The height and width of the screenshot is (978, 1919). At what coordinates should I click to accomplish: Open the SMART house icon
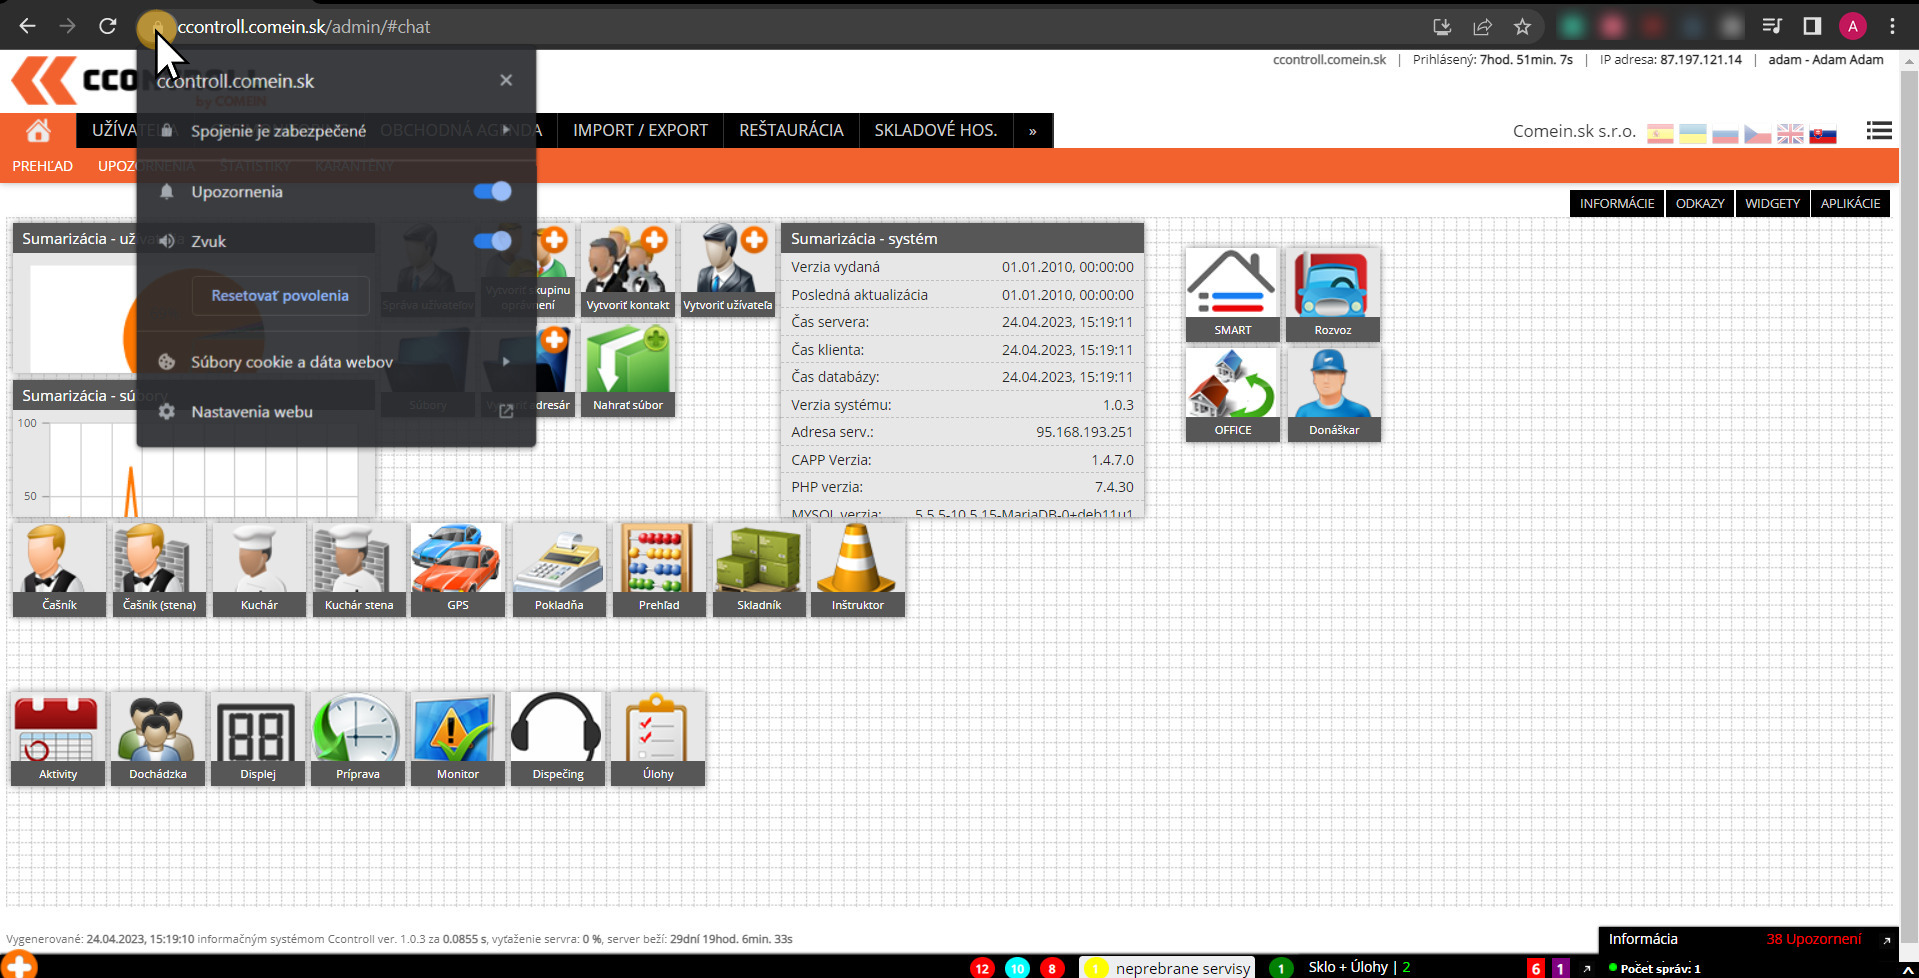pos(1232,294)
